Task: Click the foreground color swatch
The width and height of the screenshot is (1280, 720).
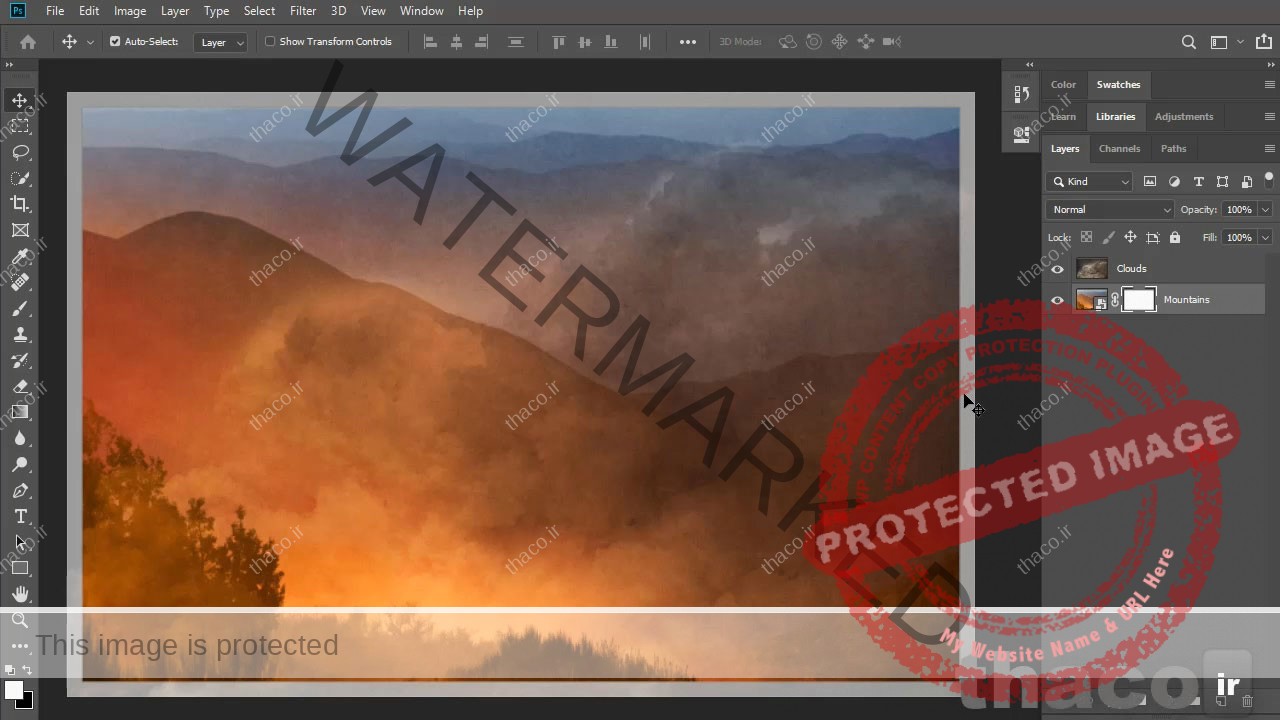Action: click(x=14, y=690)
